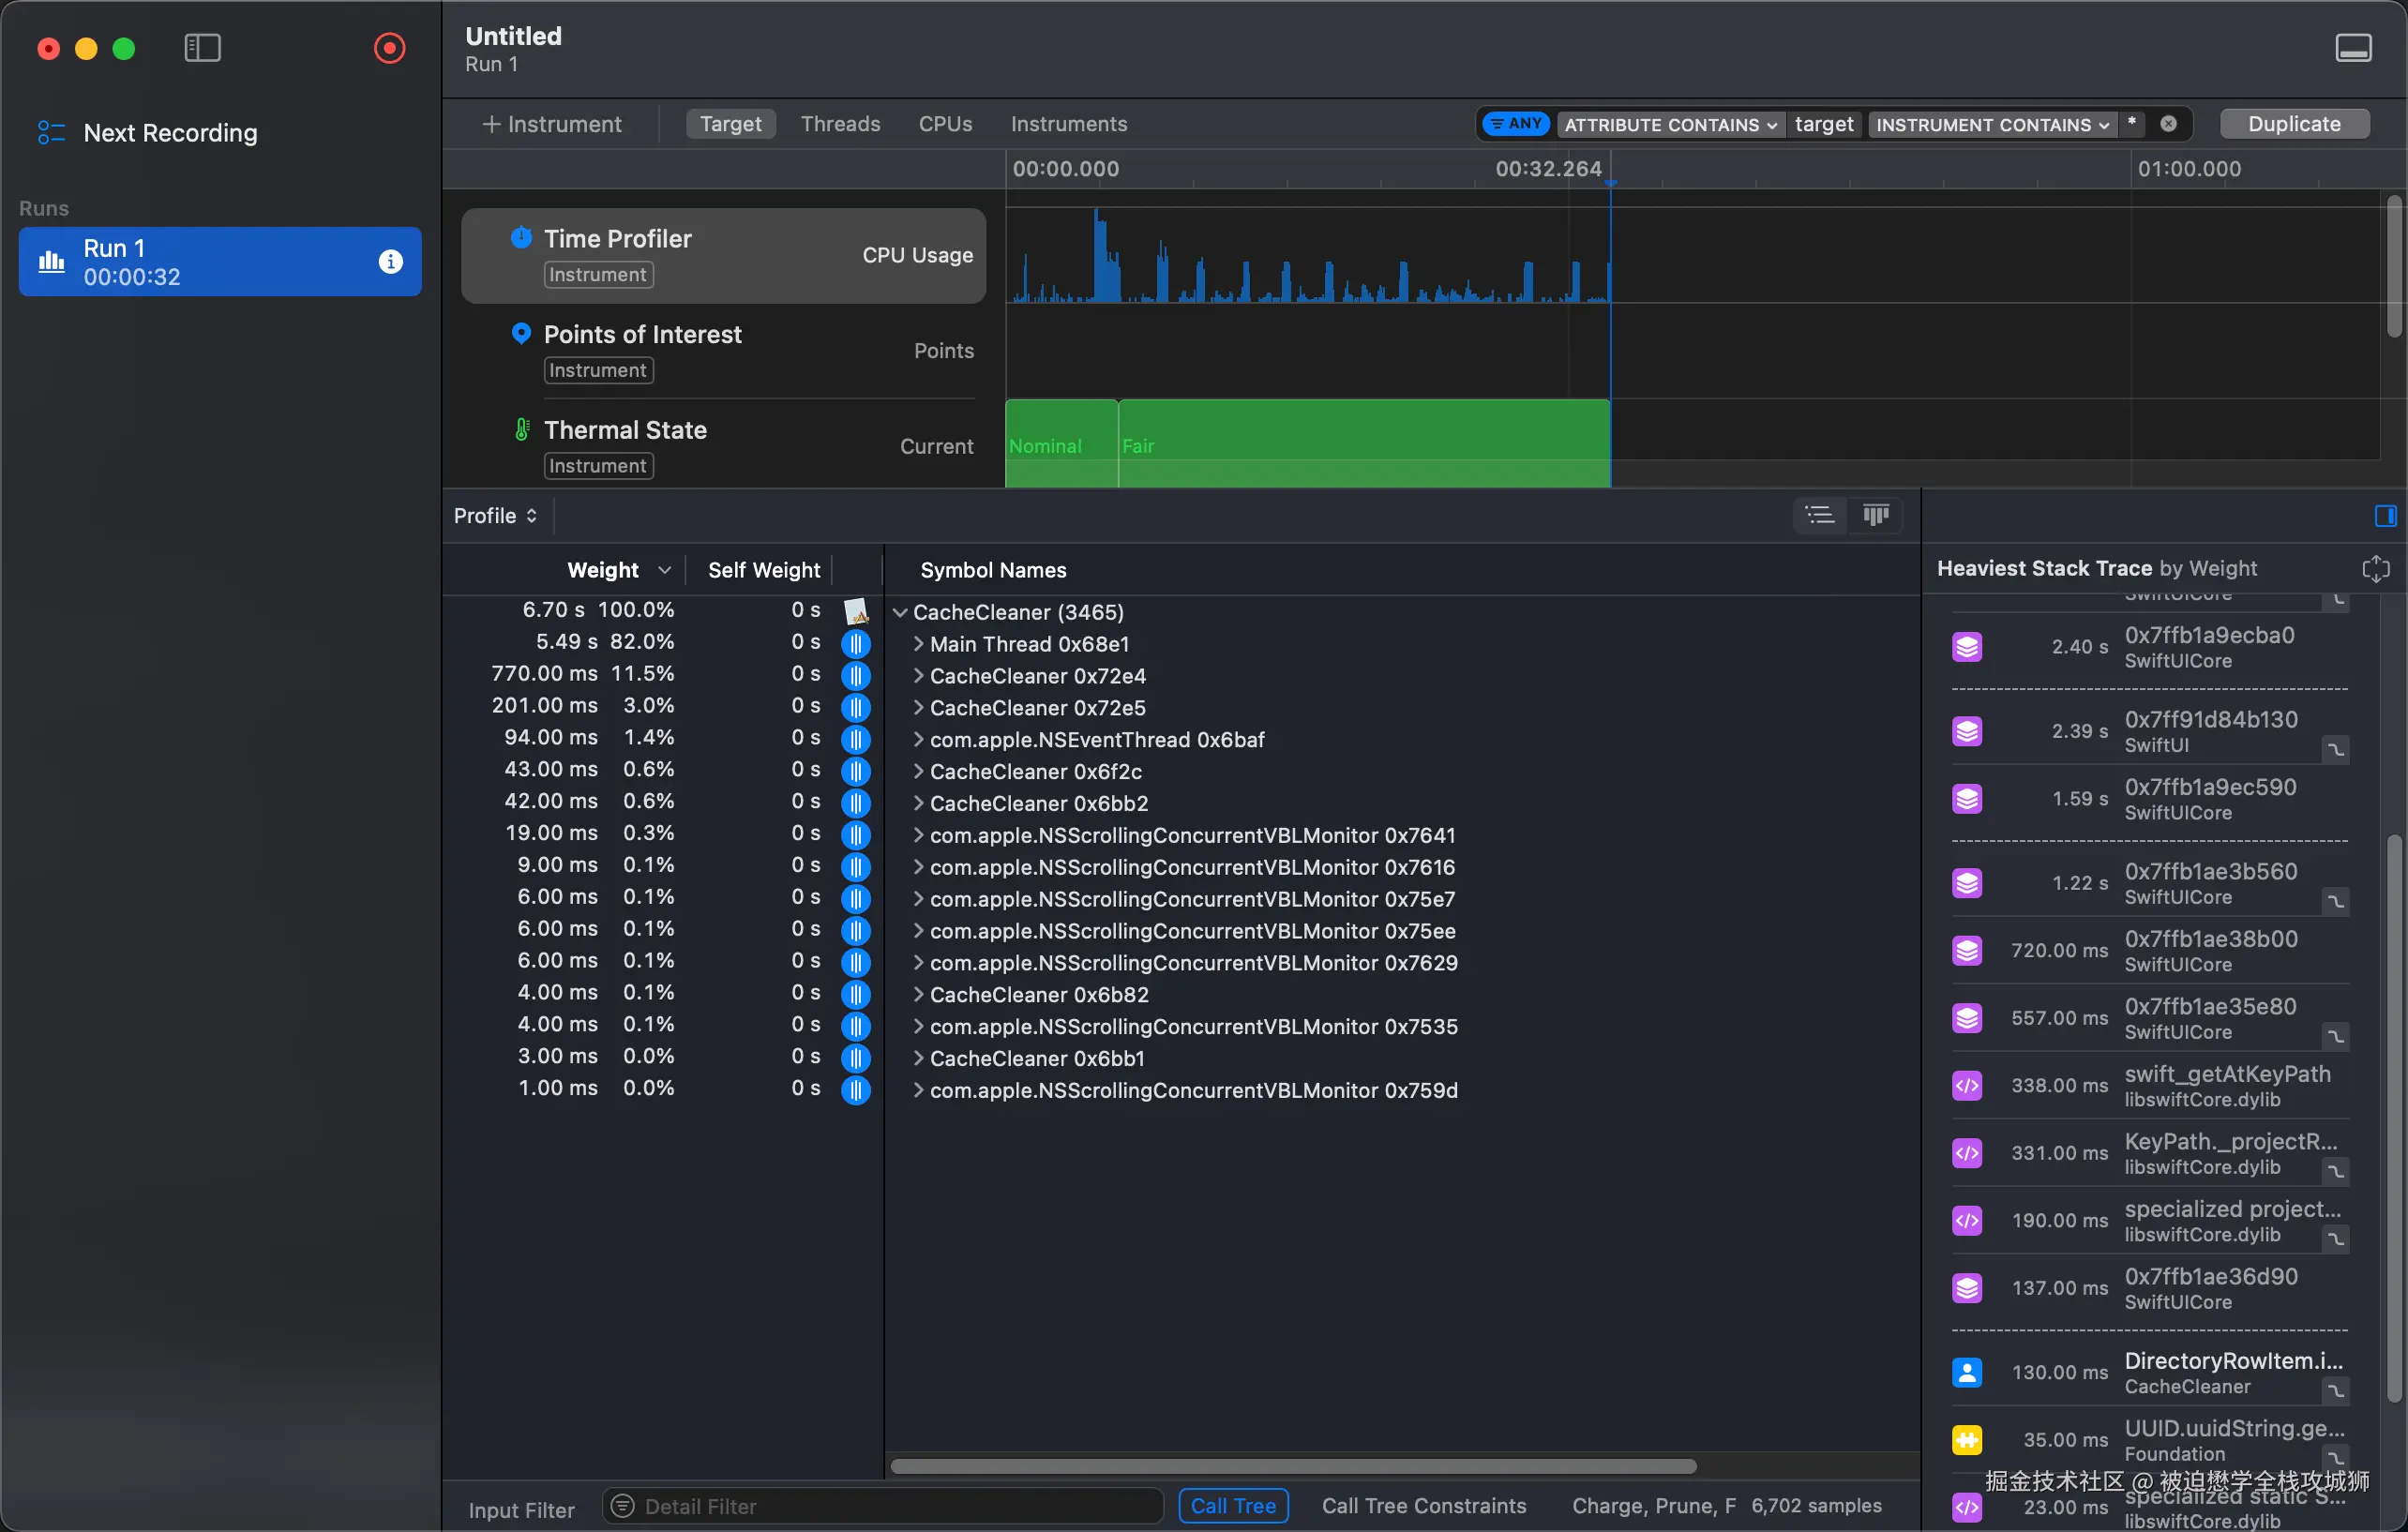Expand the CacheCleaner 0x6b82 thread
2408x1532 pixels.
point(918,995)
